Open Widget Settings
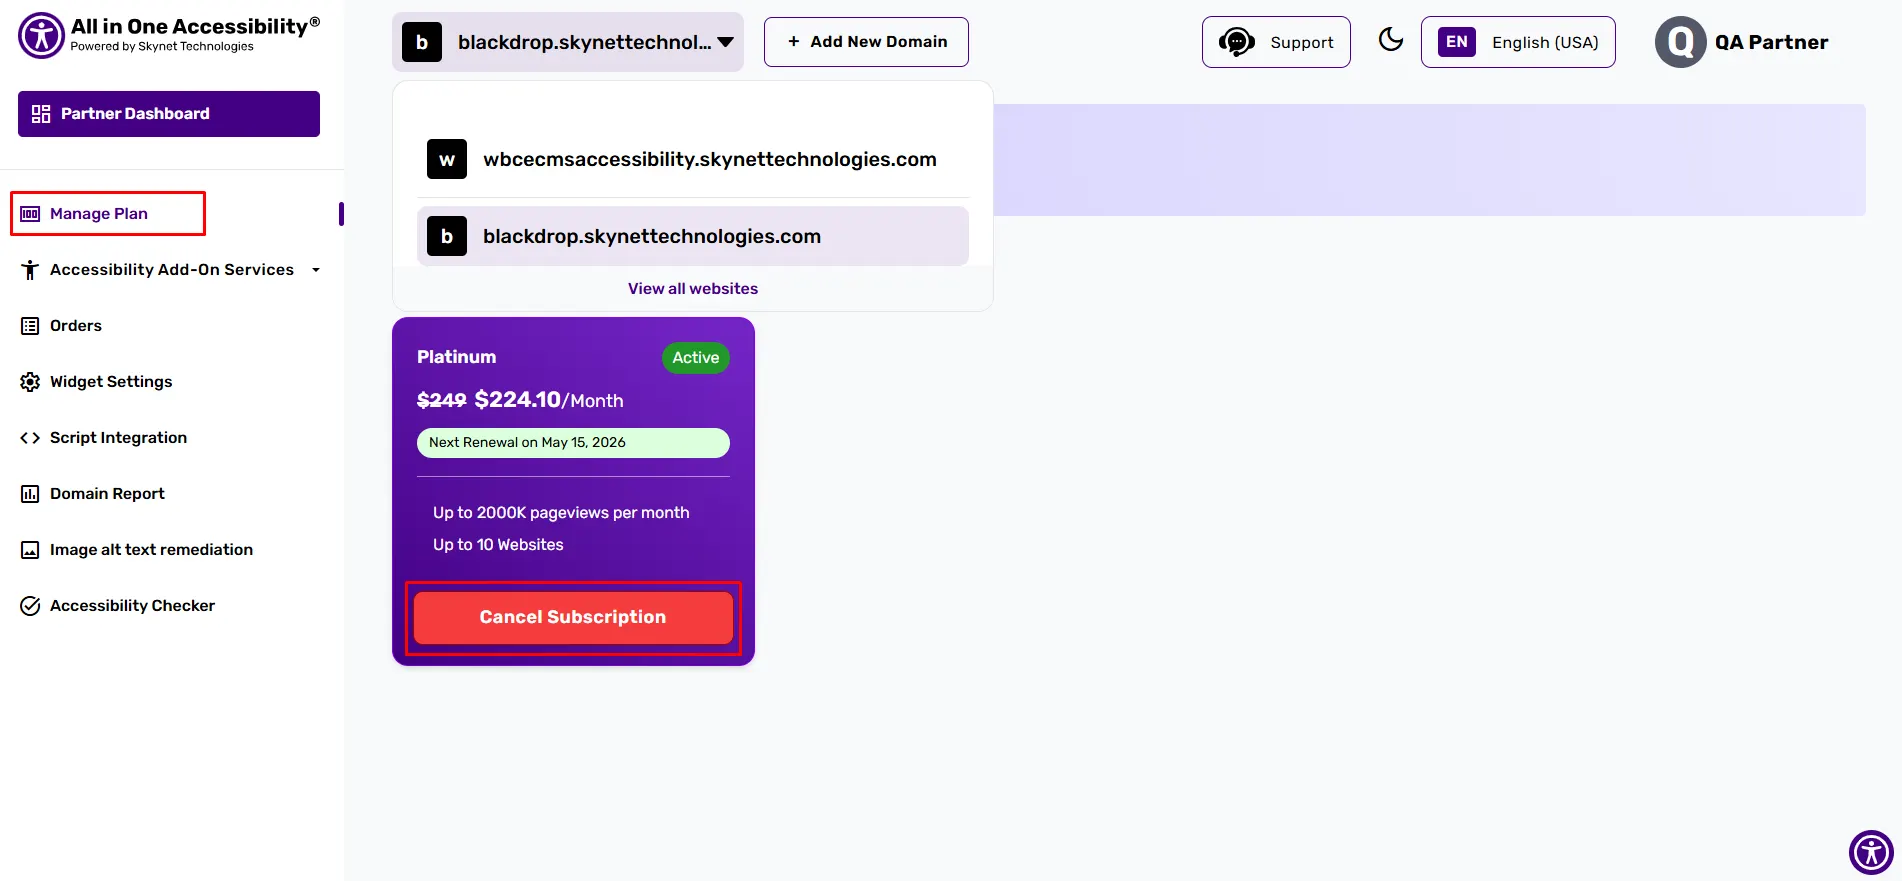The height and width of the screenshot is (881, 1902). click(111, 382)
